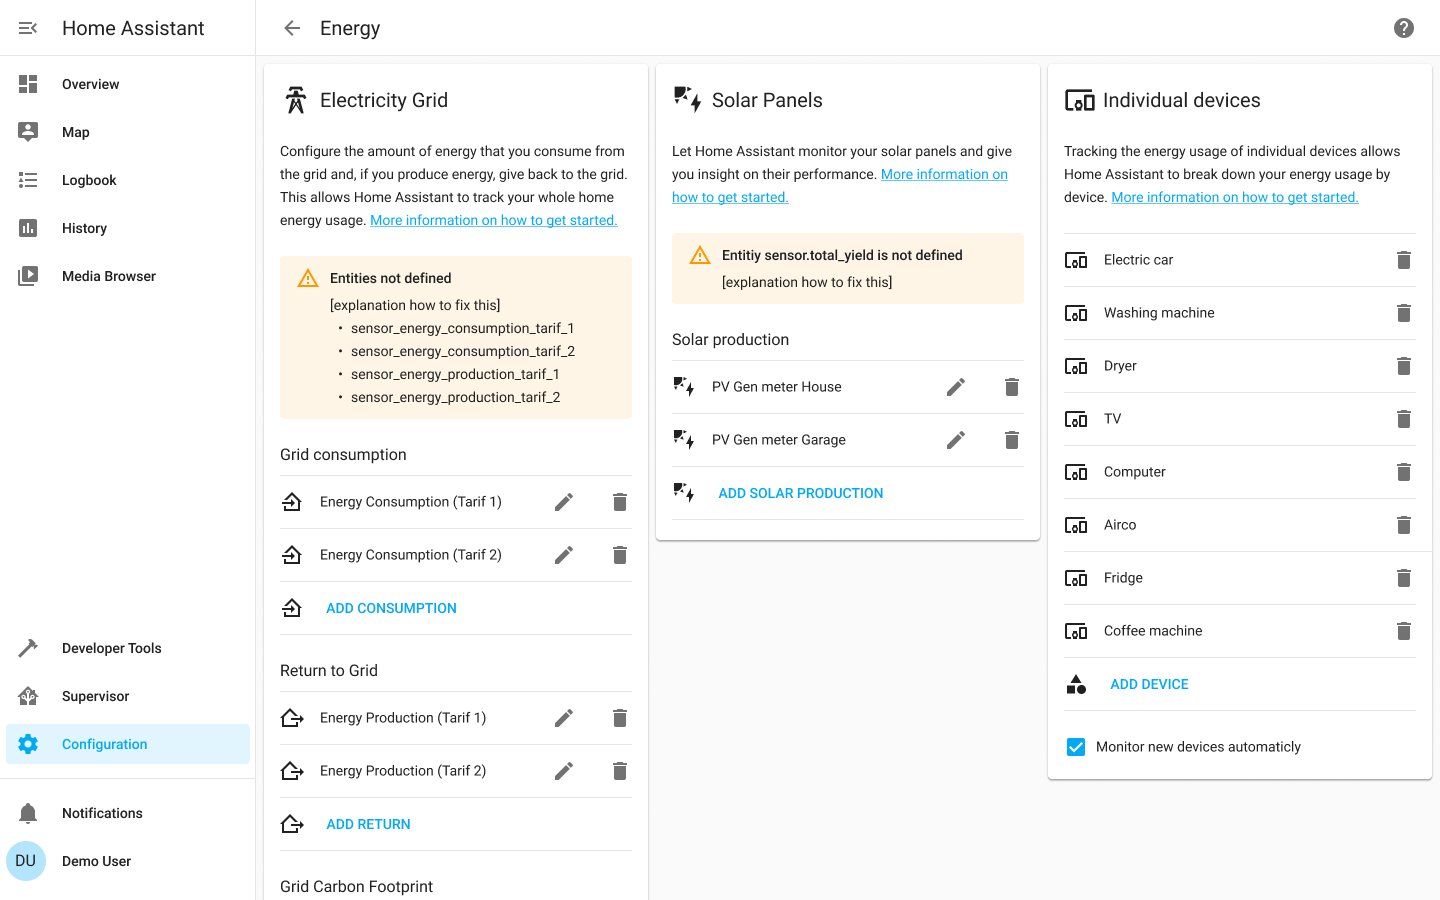Open the help question mark icon
This screenshot has height=900, width=1440.
click(x=1404, y=28)
